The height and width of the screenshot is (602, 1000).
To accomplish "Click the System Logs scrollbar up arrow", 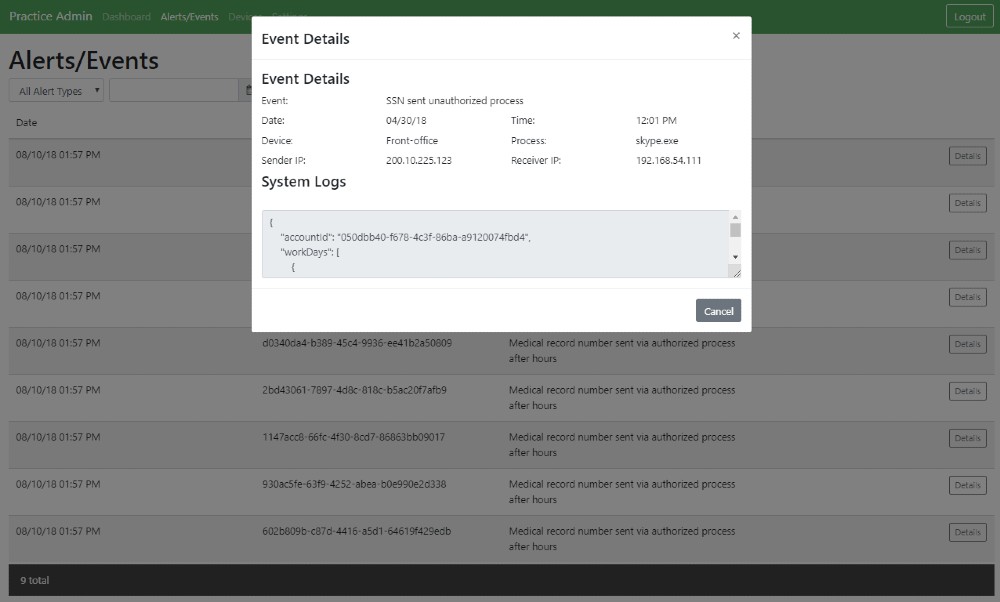I will click(733, 216).
